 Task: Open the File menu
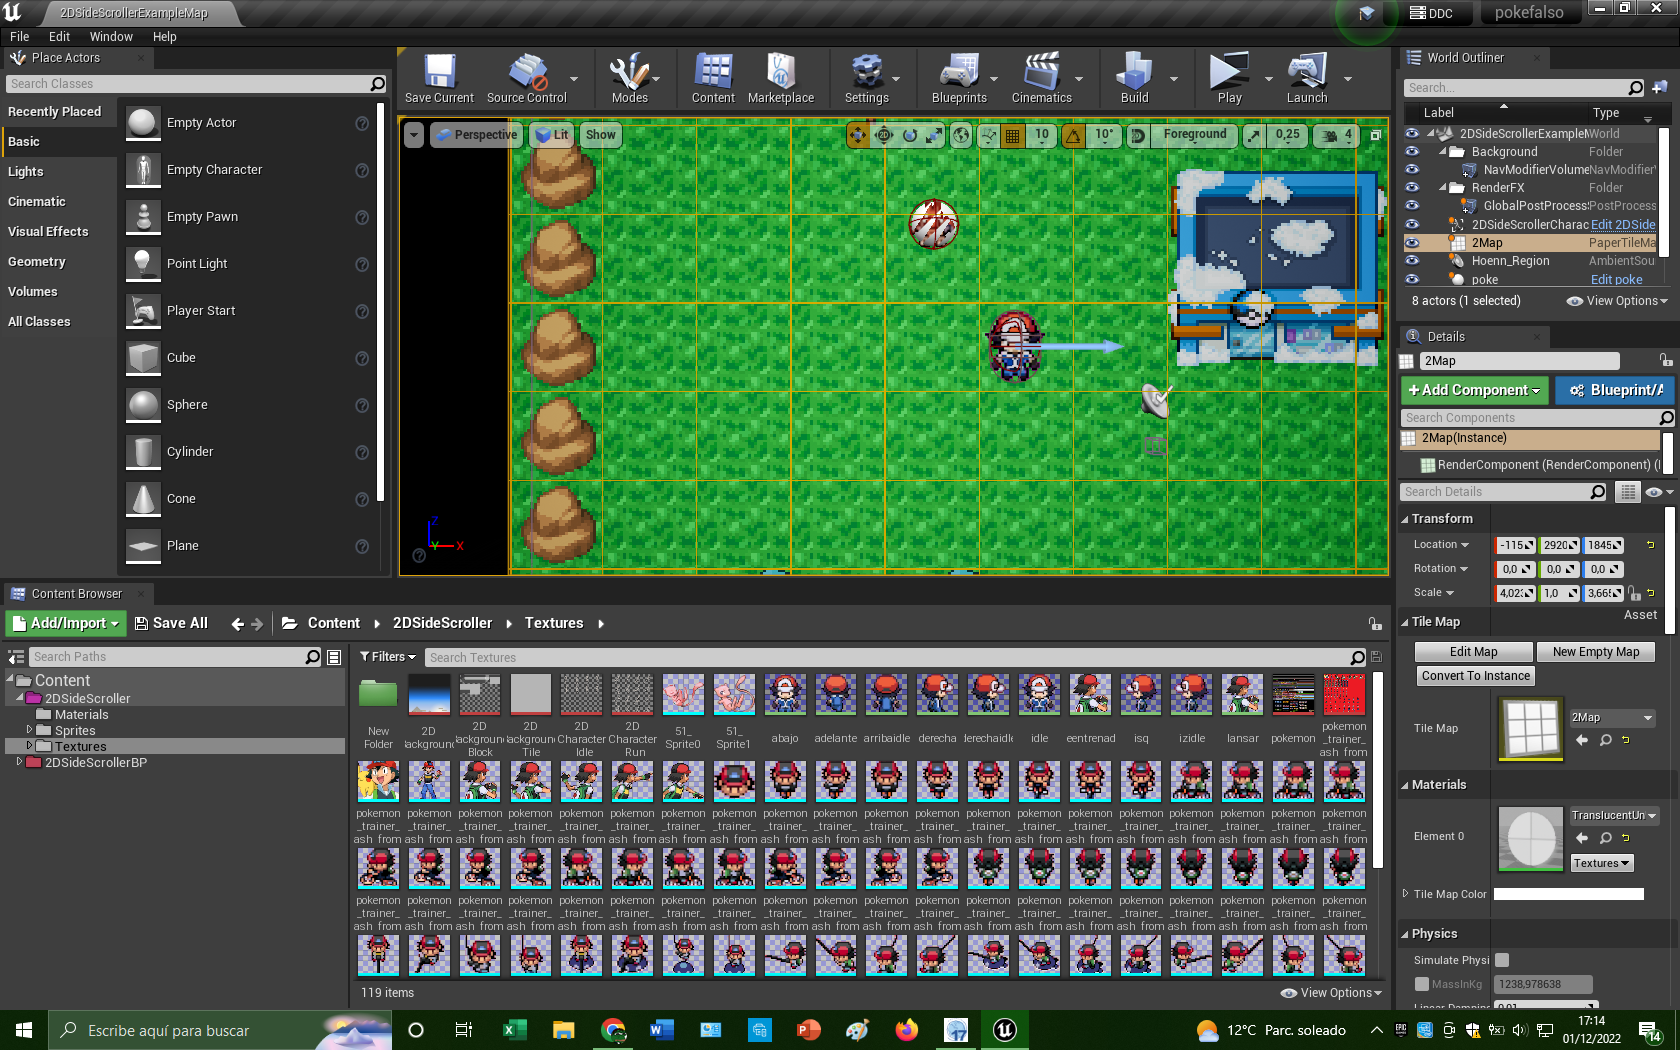click(x=20, y=37)
